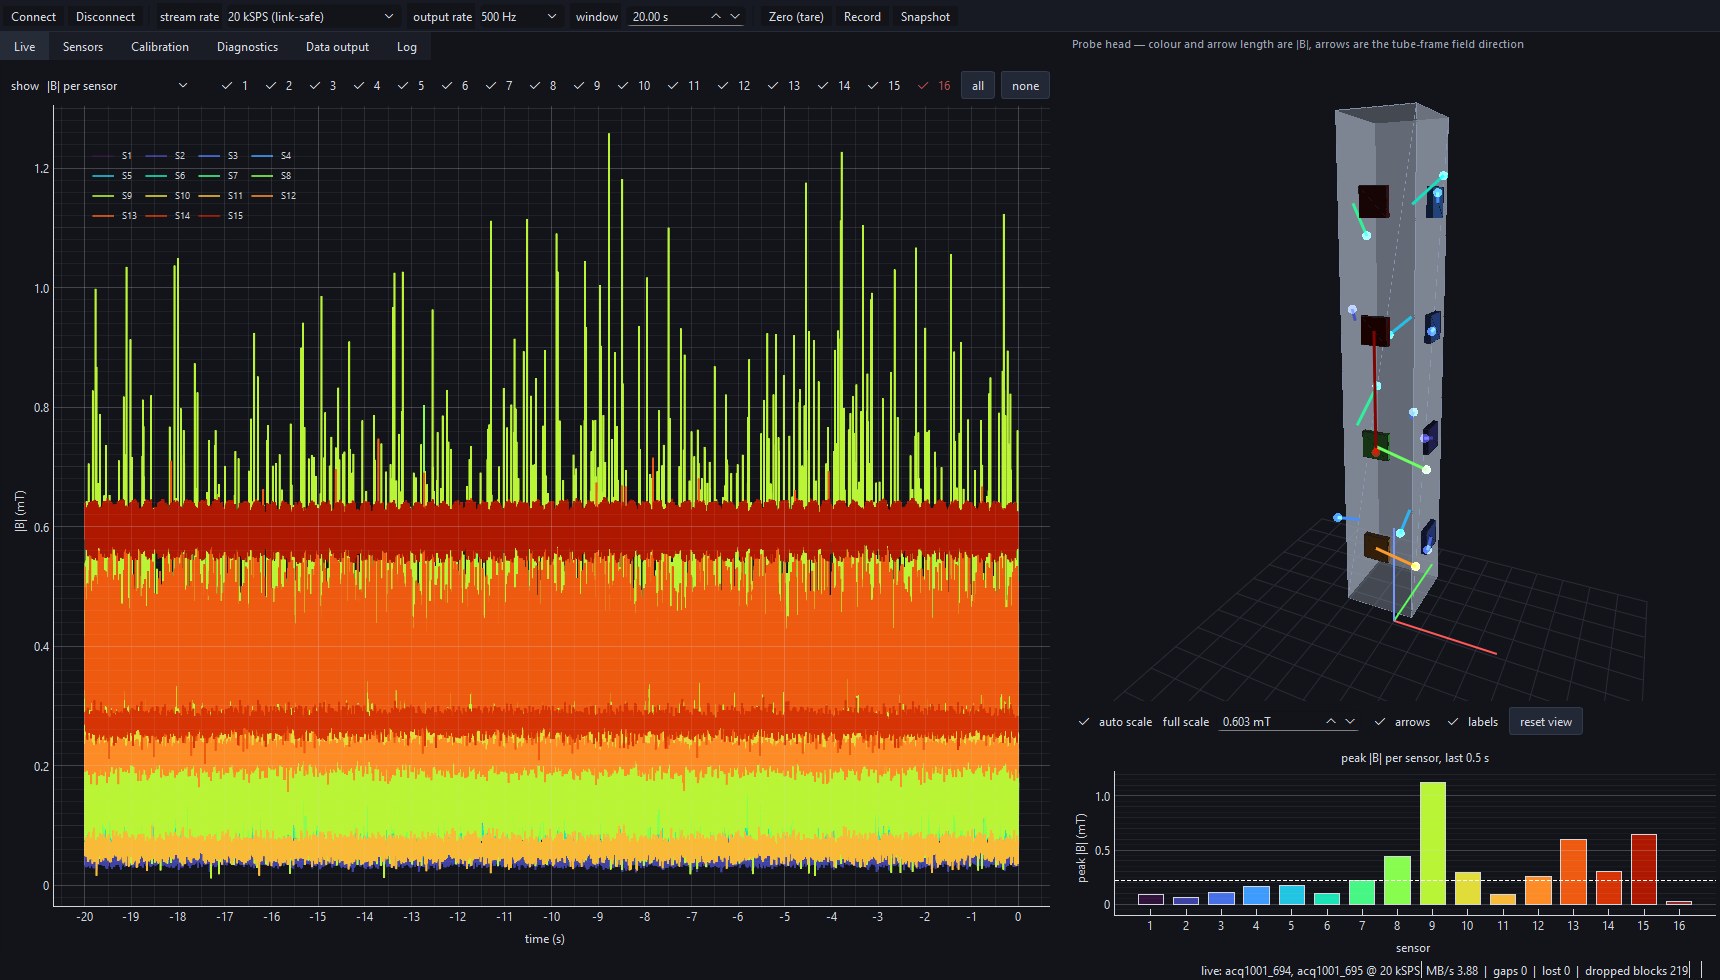Image resolution: width=1720 pixels, height=980 pixels.
Task: Click window duration down arrow stepper
Action: tap(735, 17)
